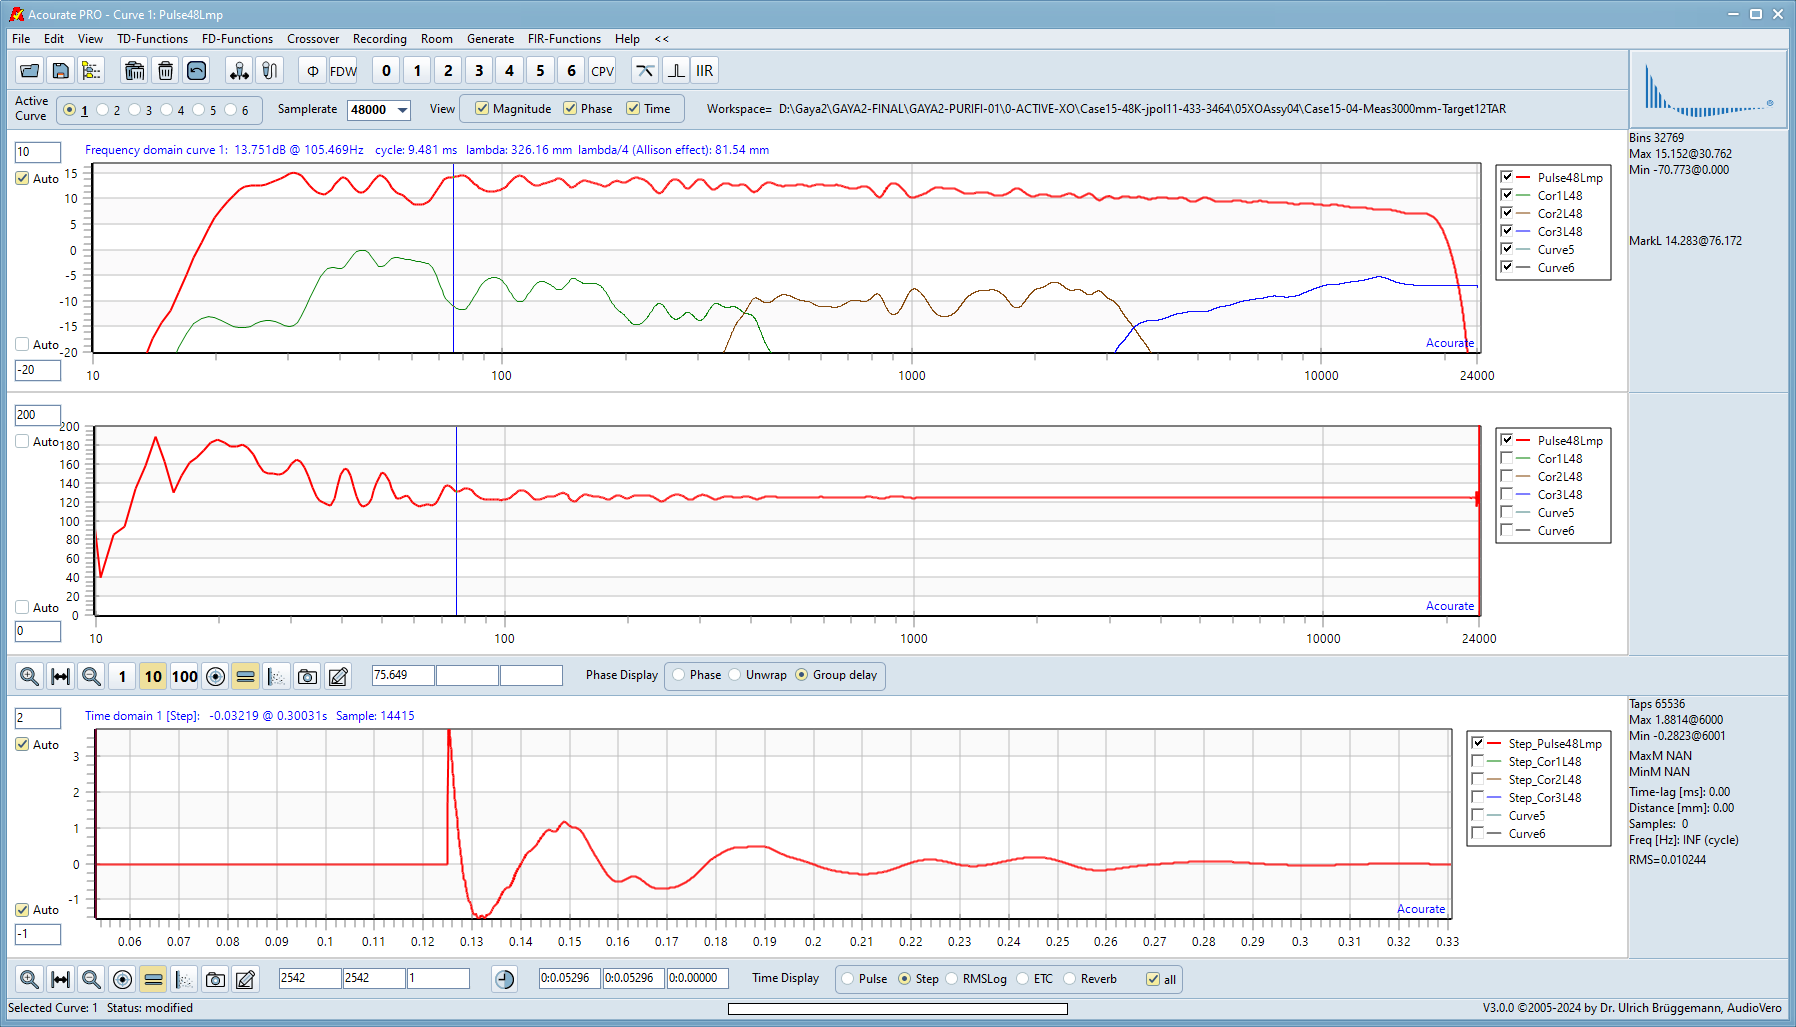This screenshot has height=1027, width=1796.
Task: Click the clock icon in time toolbar
Action: pos(505,980)
